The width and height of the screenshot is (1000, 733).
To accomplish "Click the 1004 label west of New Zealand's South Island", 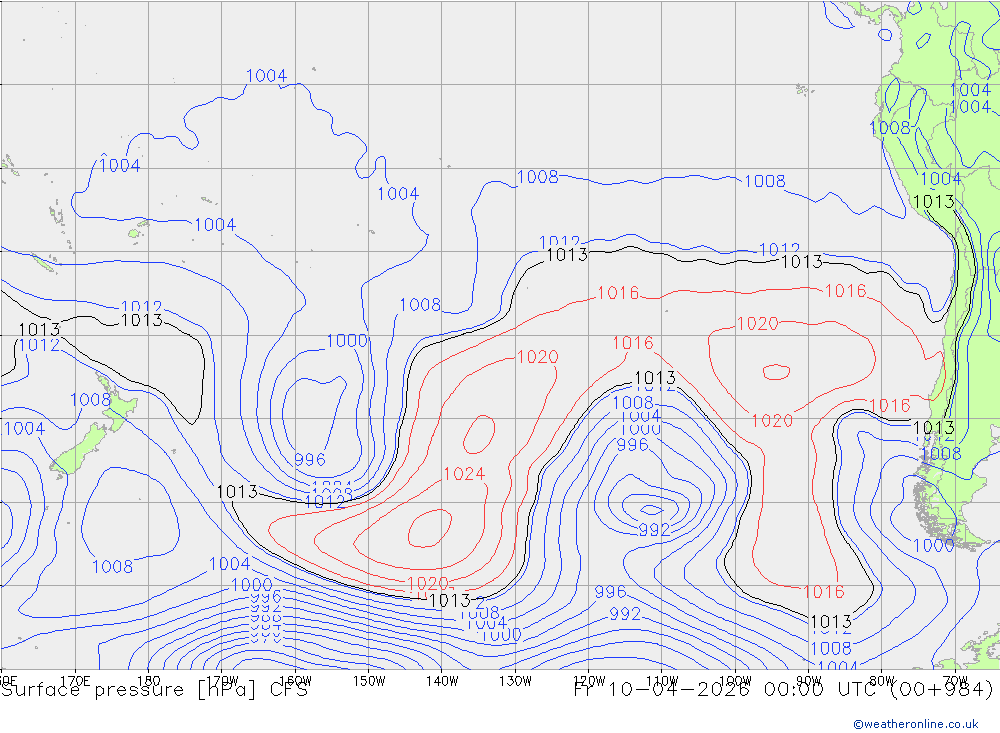I will [x=24, y=428].
